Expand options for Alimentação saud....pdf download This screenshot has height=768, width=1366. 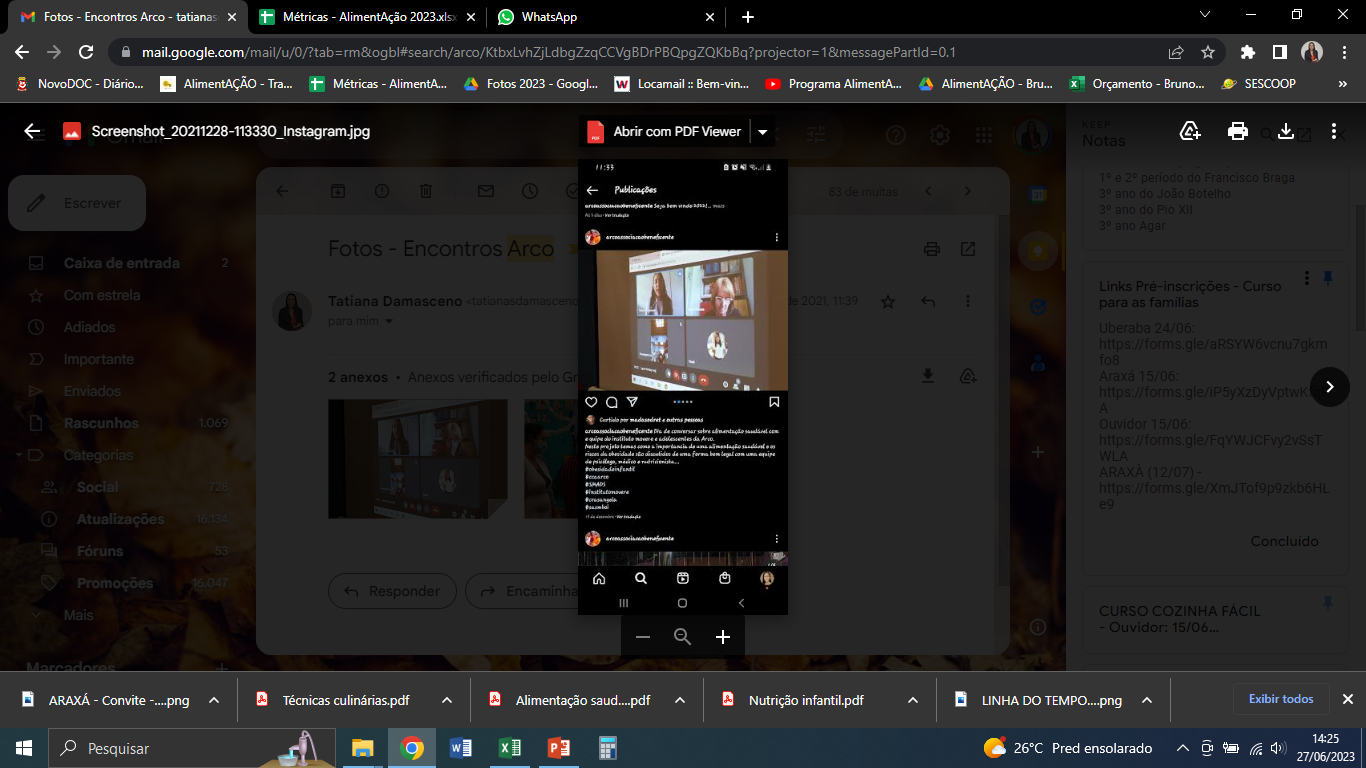pos(680,700)
